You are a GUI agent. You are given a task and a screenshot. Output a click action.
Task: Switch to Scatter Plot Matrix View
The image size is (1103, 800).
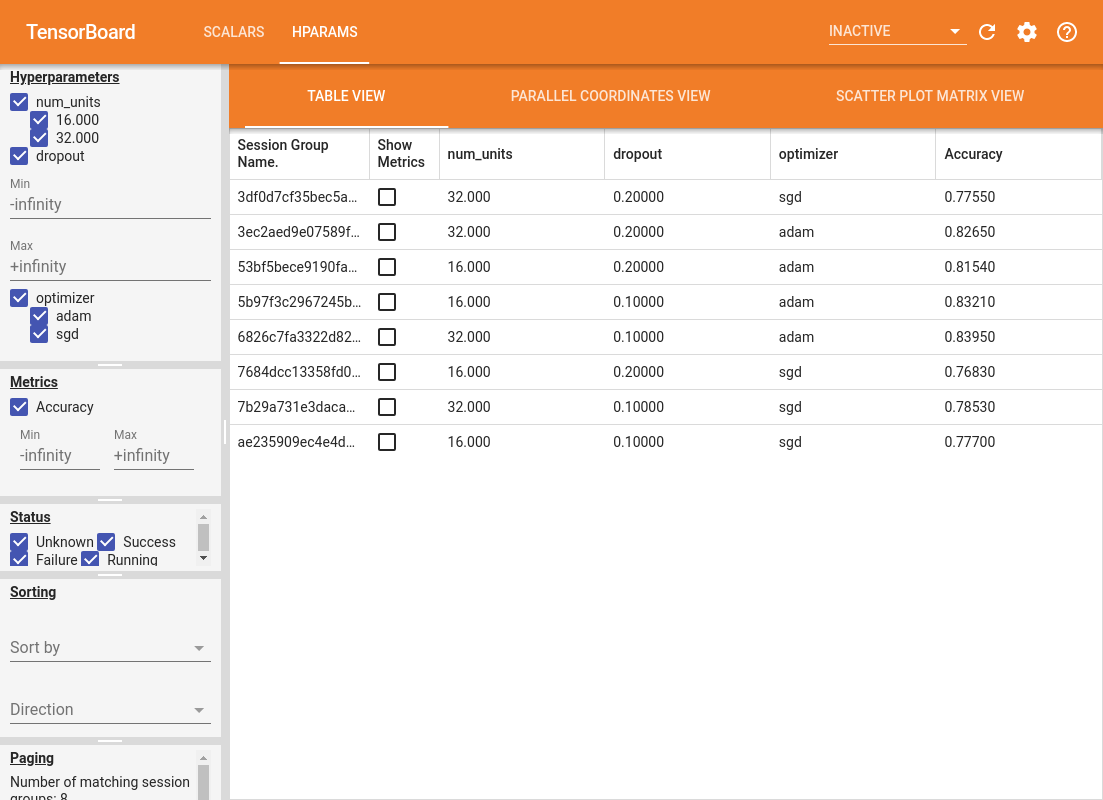[x=929, y=96]
